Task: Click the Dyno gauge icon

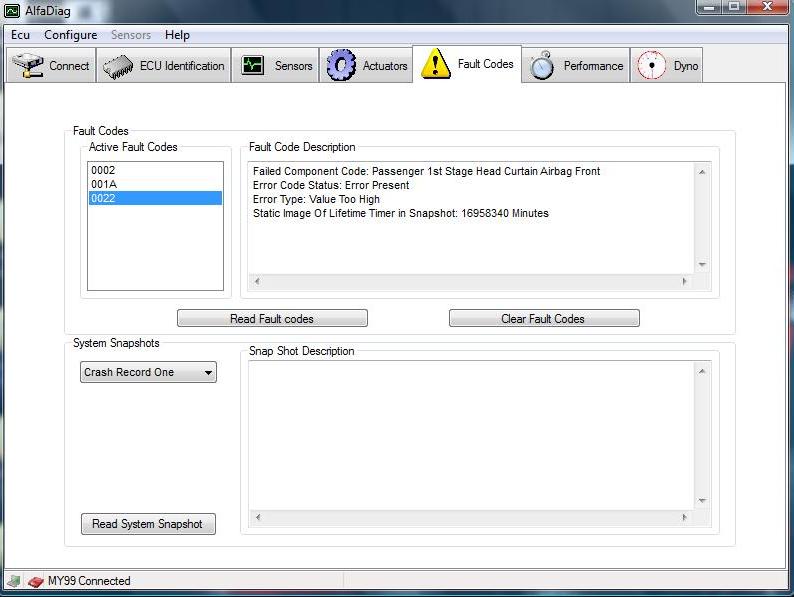Action: [x=652, y=66]
